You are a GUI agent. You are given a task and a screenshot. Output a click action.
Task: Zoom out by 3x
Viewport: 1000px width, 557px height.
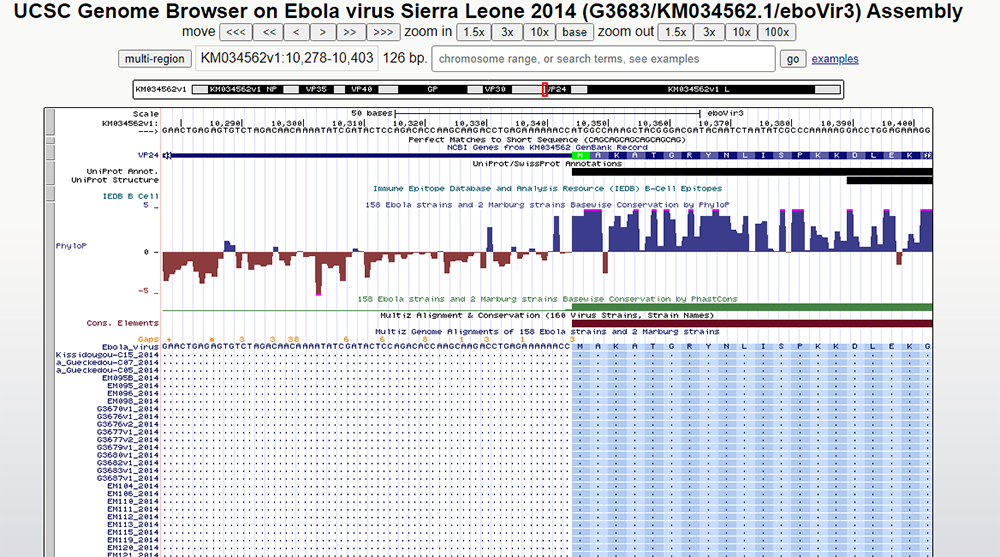[708, 32]
